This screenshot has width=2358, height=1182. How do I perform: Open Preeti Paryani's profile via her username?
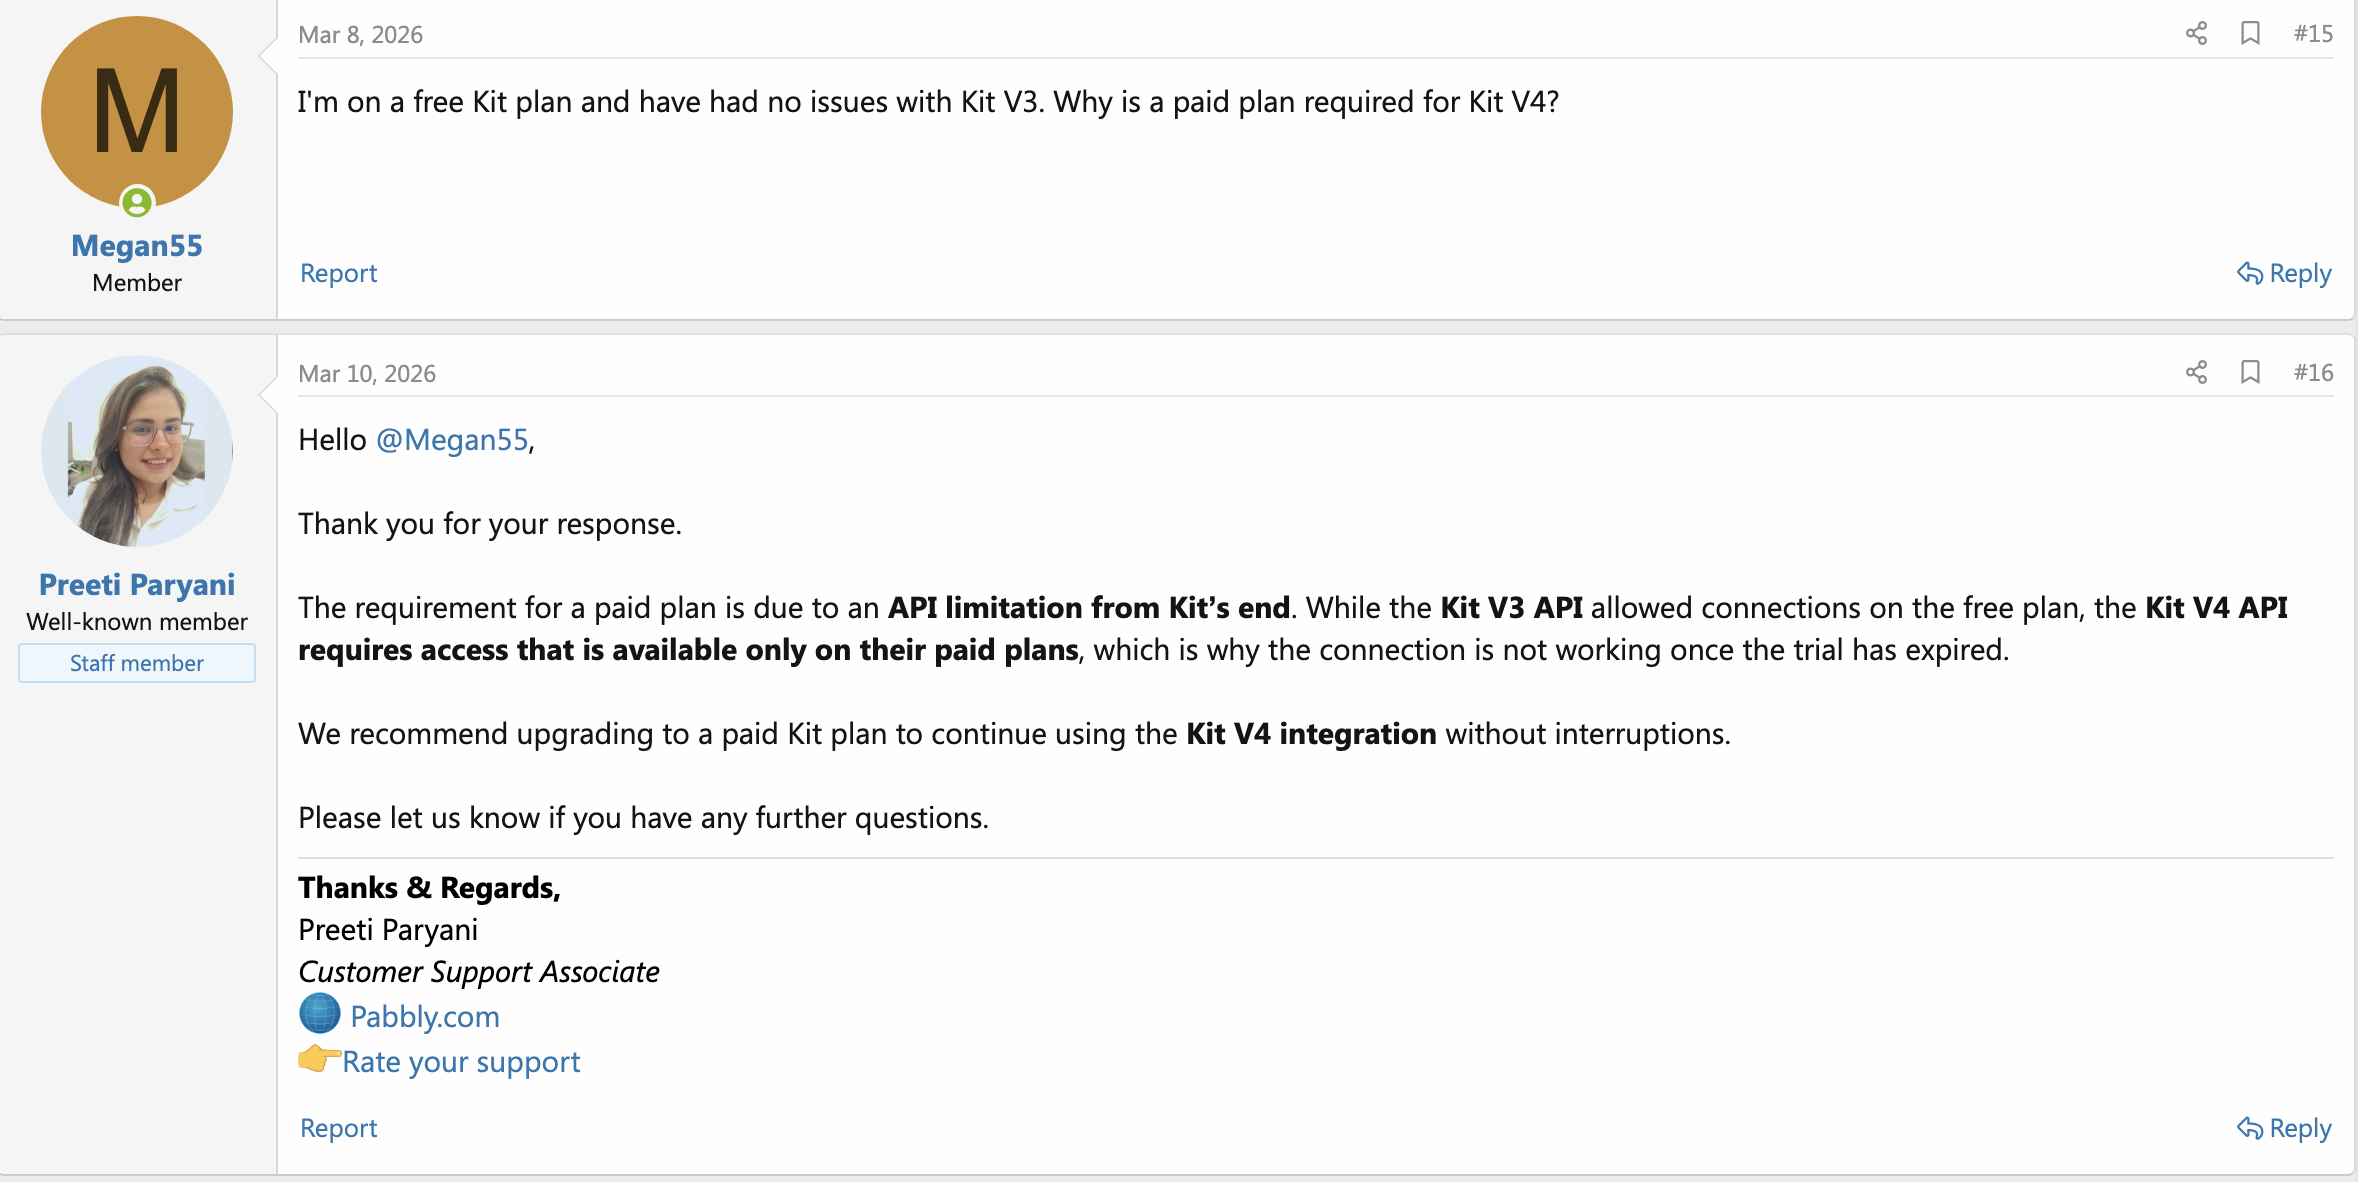(136, 584)
